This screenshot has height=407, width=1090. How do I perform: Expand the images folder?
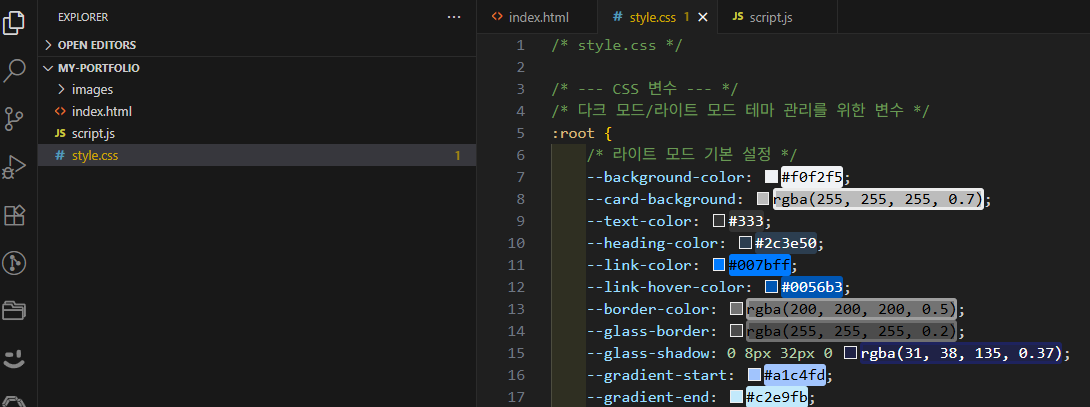[257, 90]
